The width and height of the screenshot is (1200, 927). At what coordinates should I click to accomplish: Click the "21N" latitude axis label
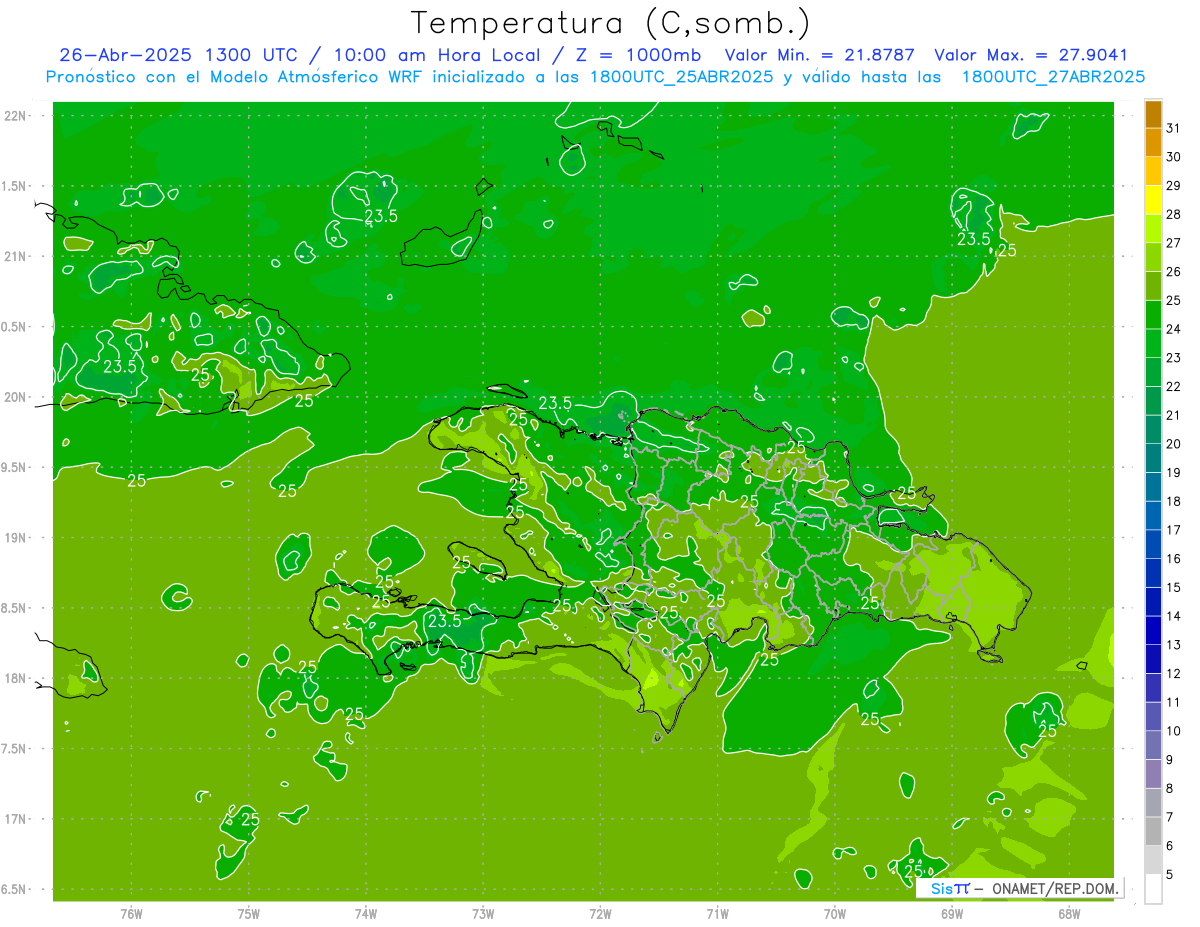(16, 257)
